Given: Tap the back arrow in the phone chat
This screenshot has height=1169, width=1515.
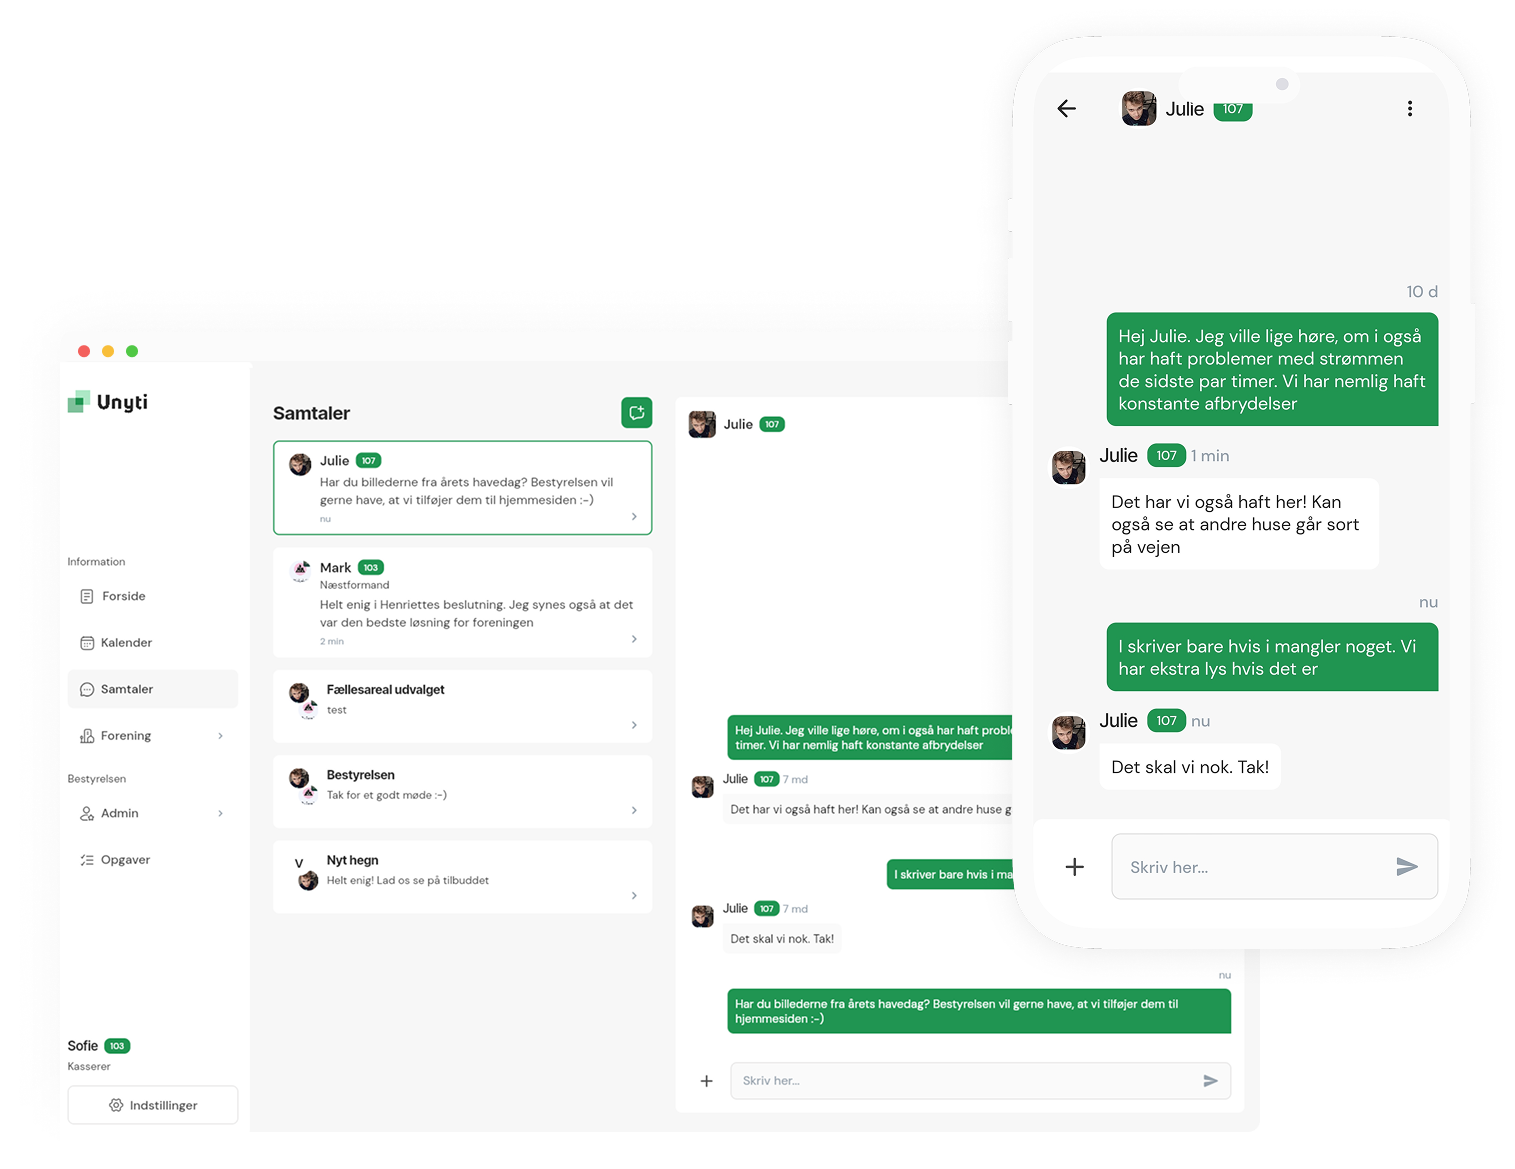Looking at the screenshot, I should [x=1067, y=108].
